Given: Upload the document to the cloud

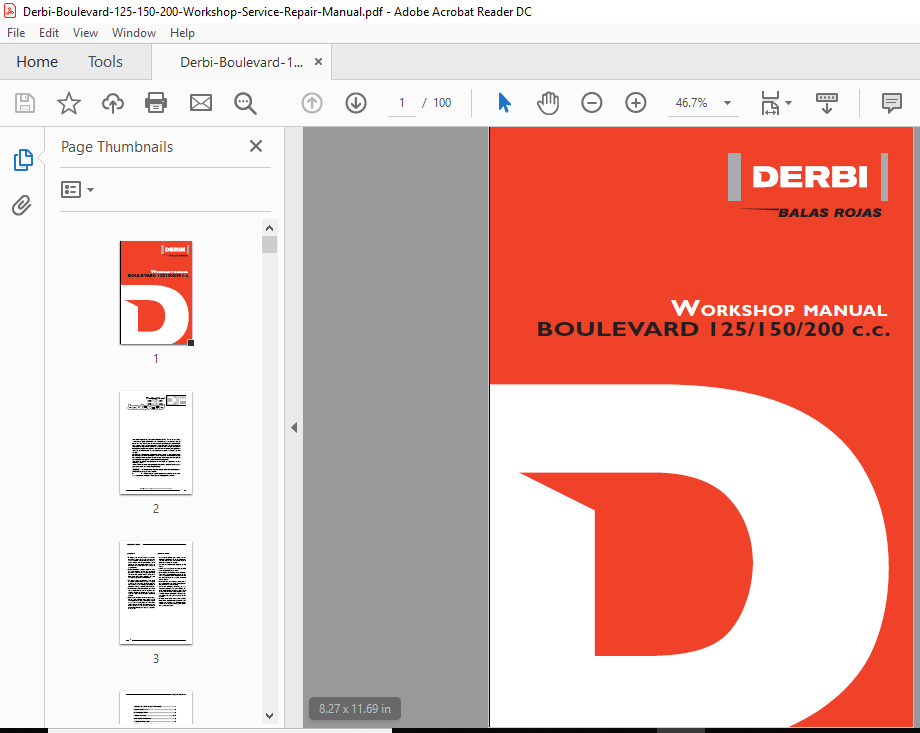Looking at the screenshot, I should (x=113, y=103).
